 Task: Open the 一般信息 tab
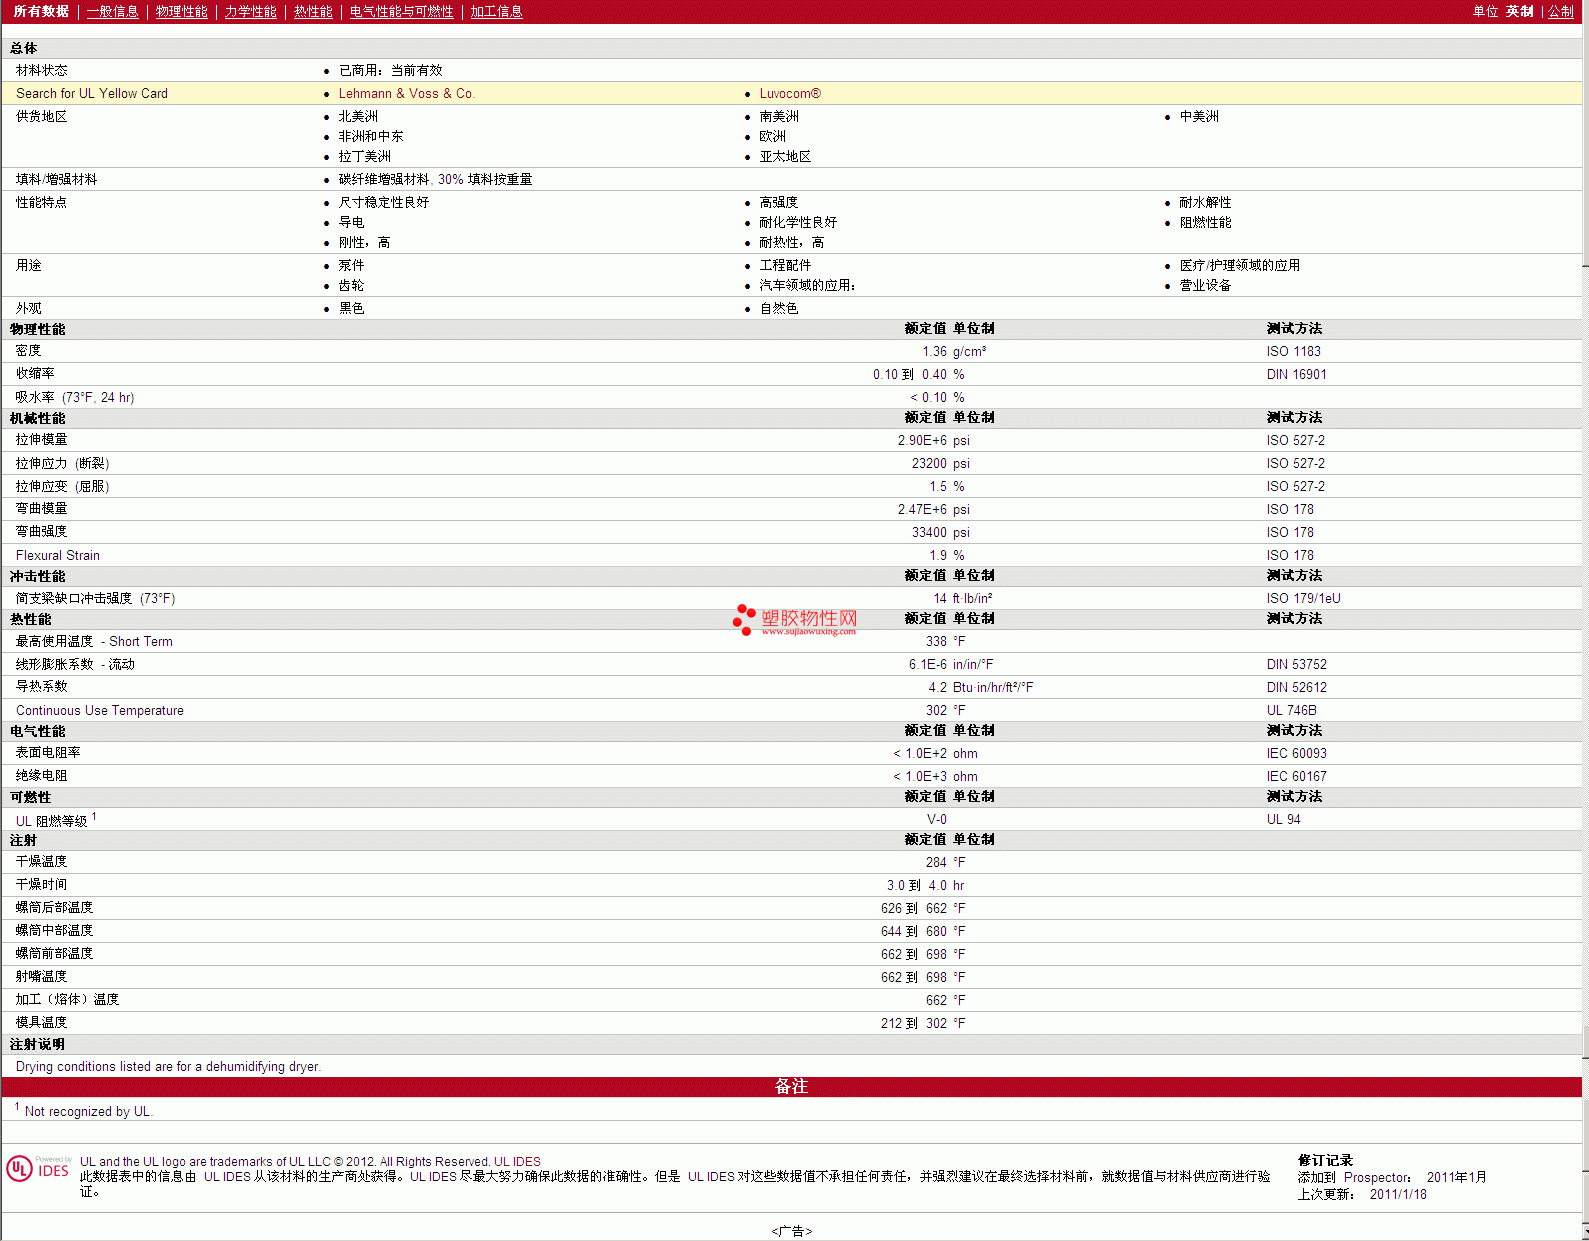coord(112,12)
